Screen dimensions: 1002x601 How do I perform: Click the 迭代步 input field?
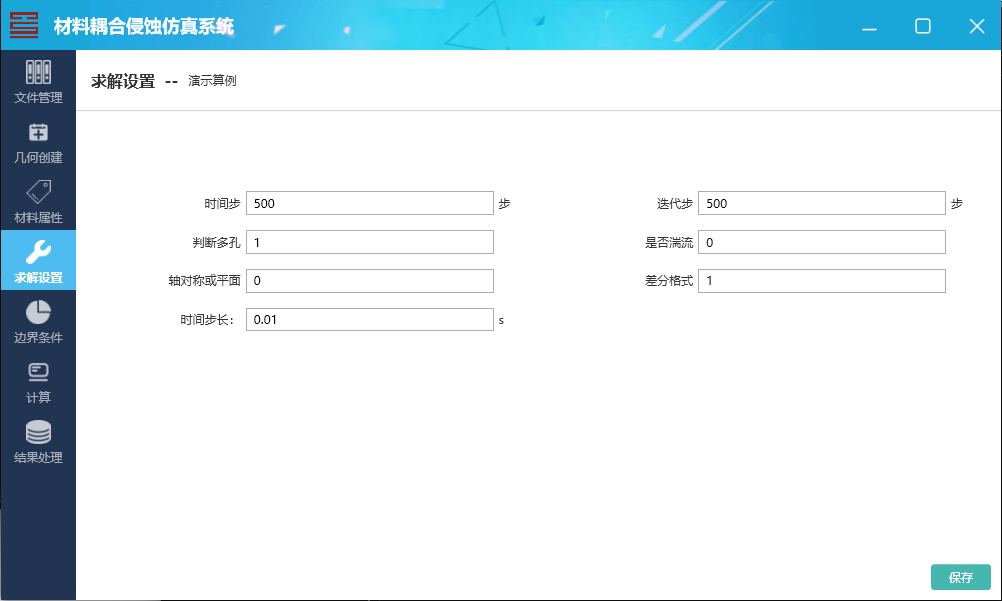pyautogui.click(x=821, y=203)
